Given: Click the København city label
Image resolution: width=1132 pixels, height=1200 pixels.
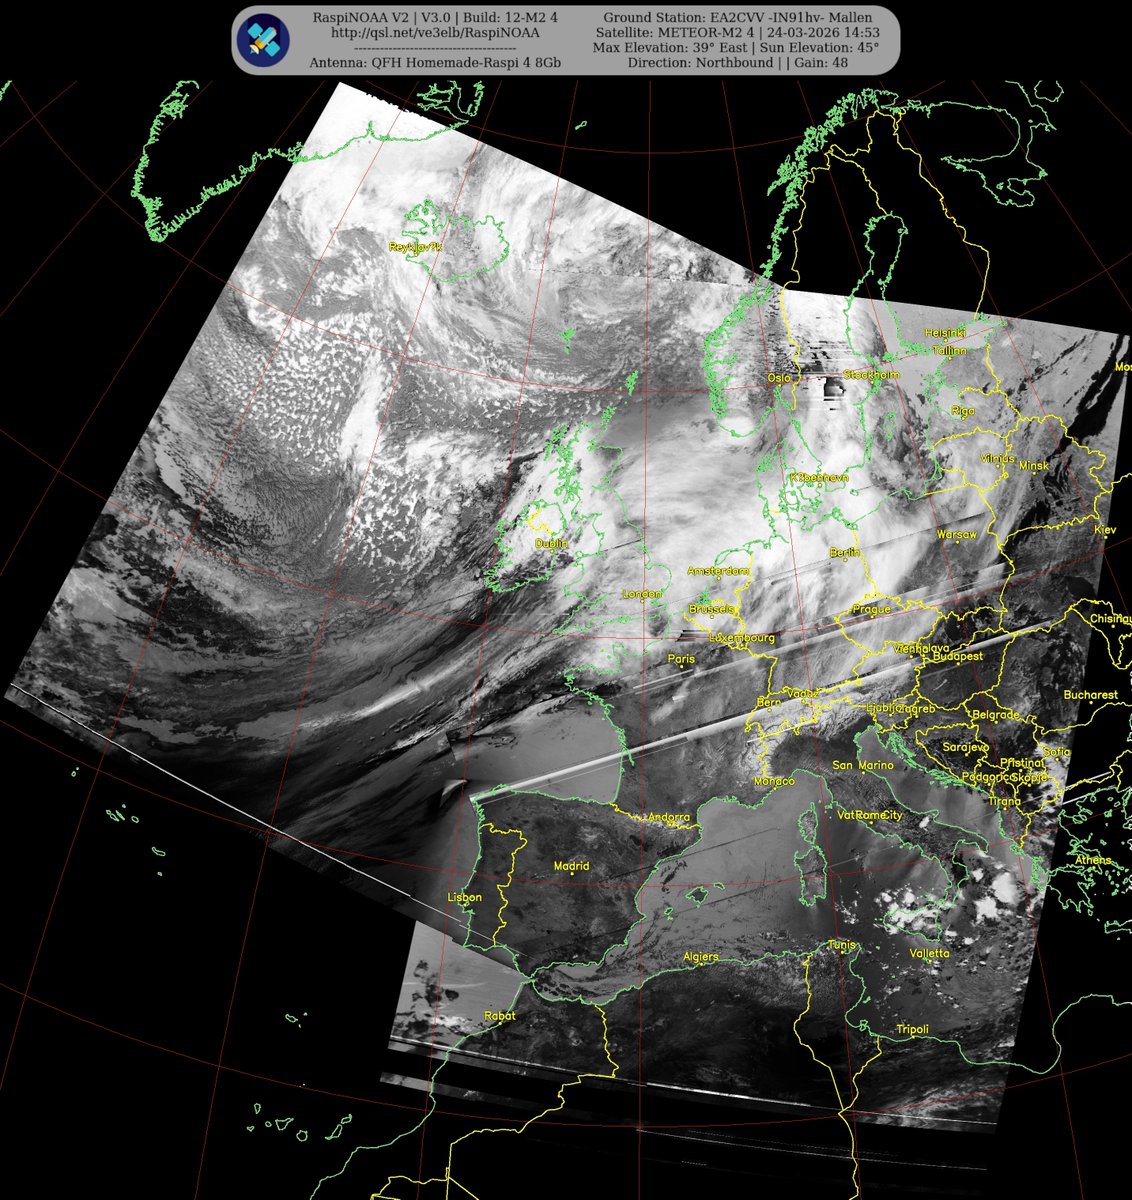Looking at the screenshot, I should click(819, 479).
